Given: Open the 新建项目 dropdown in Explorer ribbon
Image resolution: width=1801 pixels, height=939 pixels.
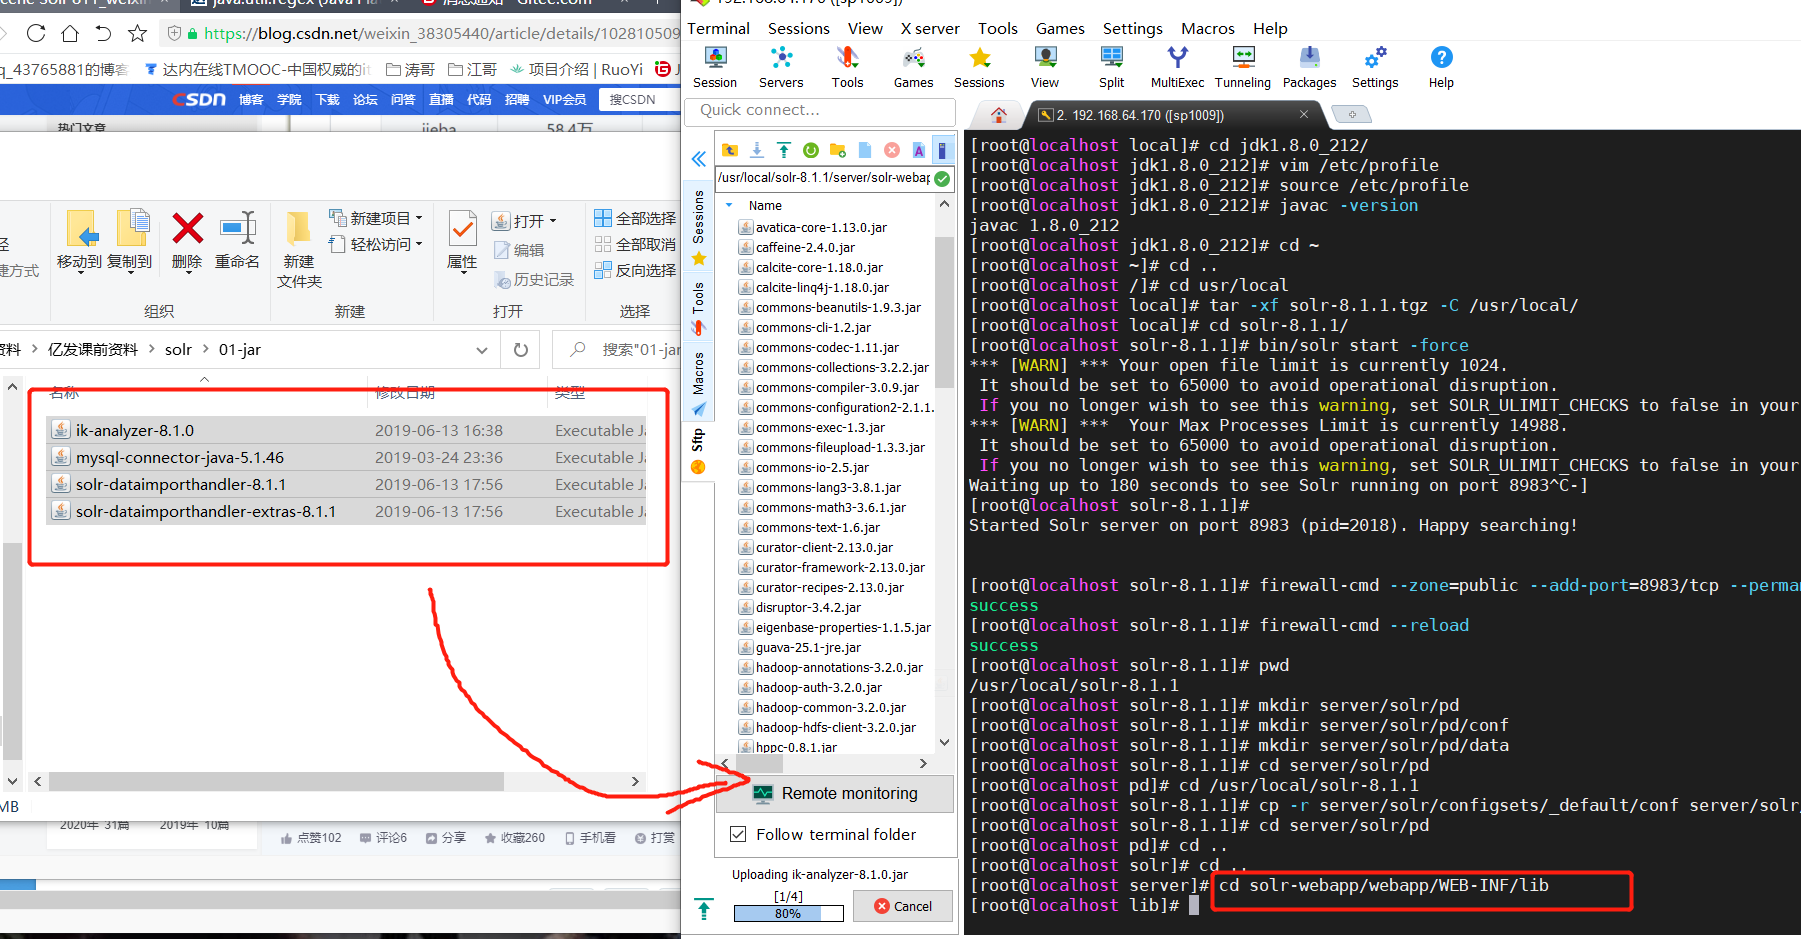Looking at the screenshot, I should click(376, 218).
